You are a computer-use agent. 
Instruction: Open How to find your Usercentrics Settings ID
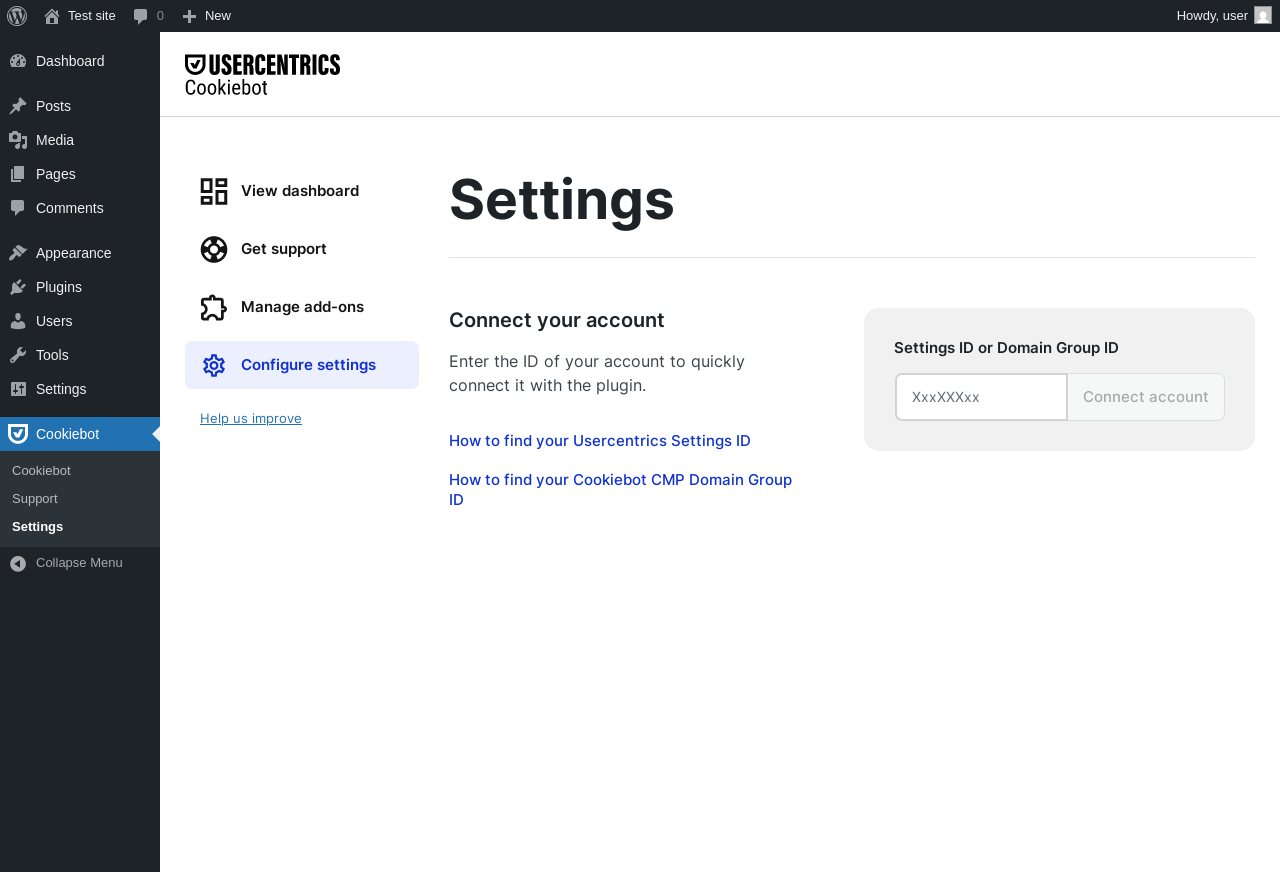(x=600, y=441)
